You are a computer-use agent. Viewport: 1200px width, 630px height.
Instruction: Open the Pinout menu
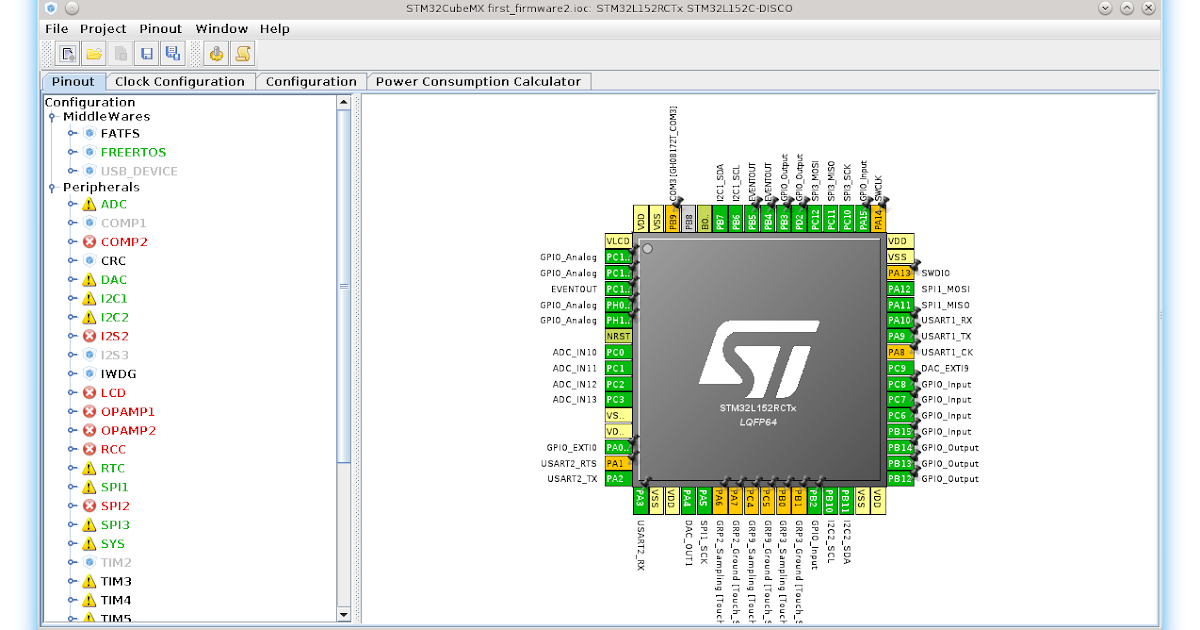click(x=159, y=29)
